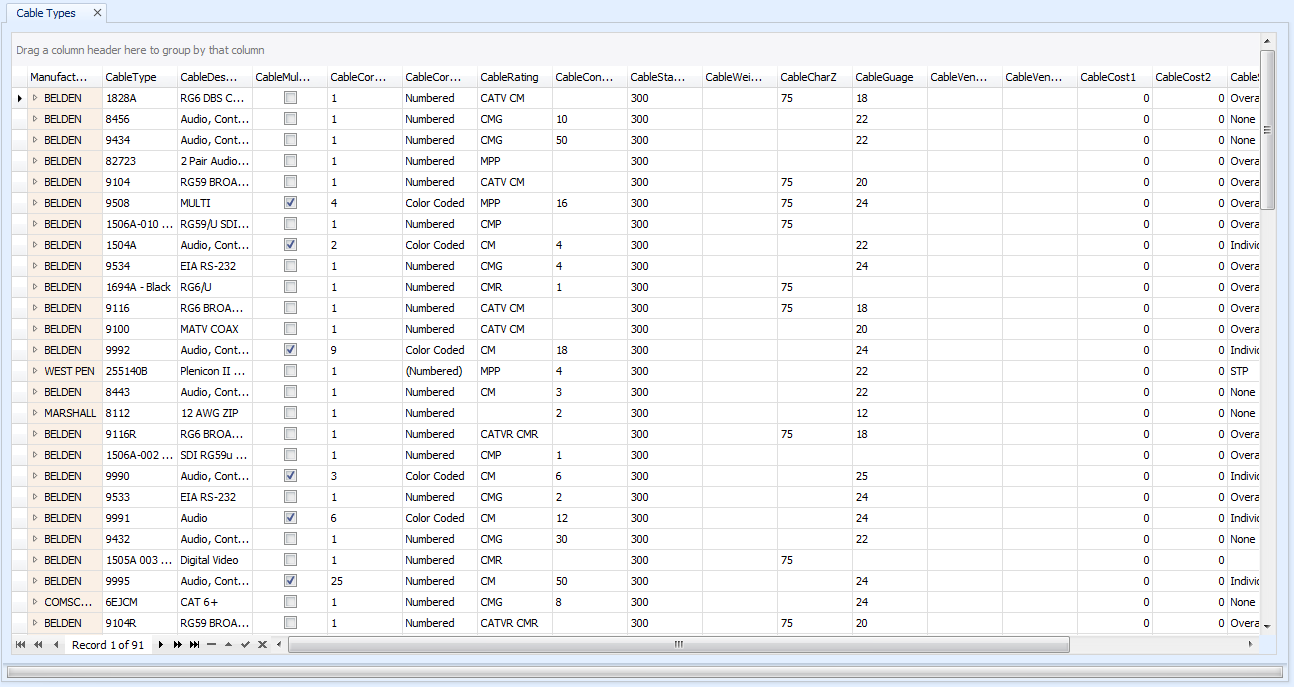This screenshot has width=1294, height=687.
Task: Go to the last record
Action: tap(194, 645)
